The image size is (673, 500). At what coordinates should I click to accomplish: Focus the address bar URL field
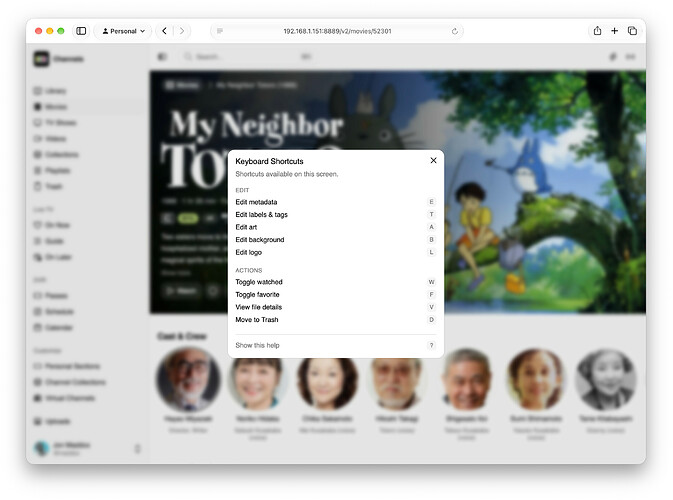pos(337,31)
